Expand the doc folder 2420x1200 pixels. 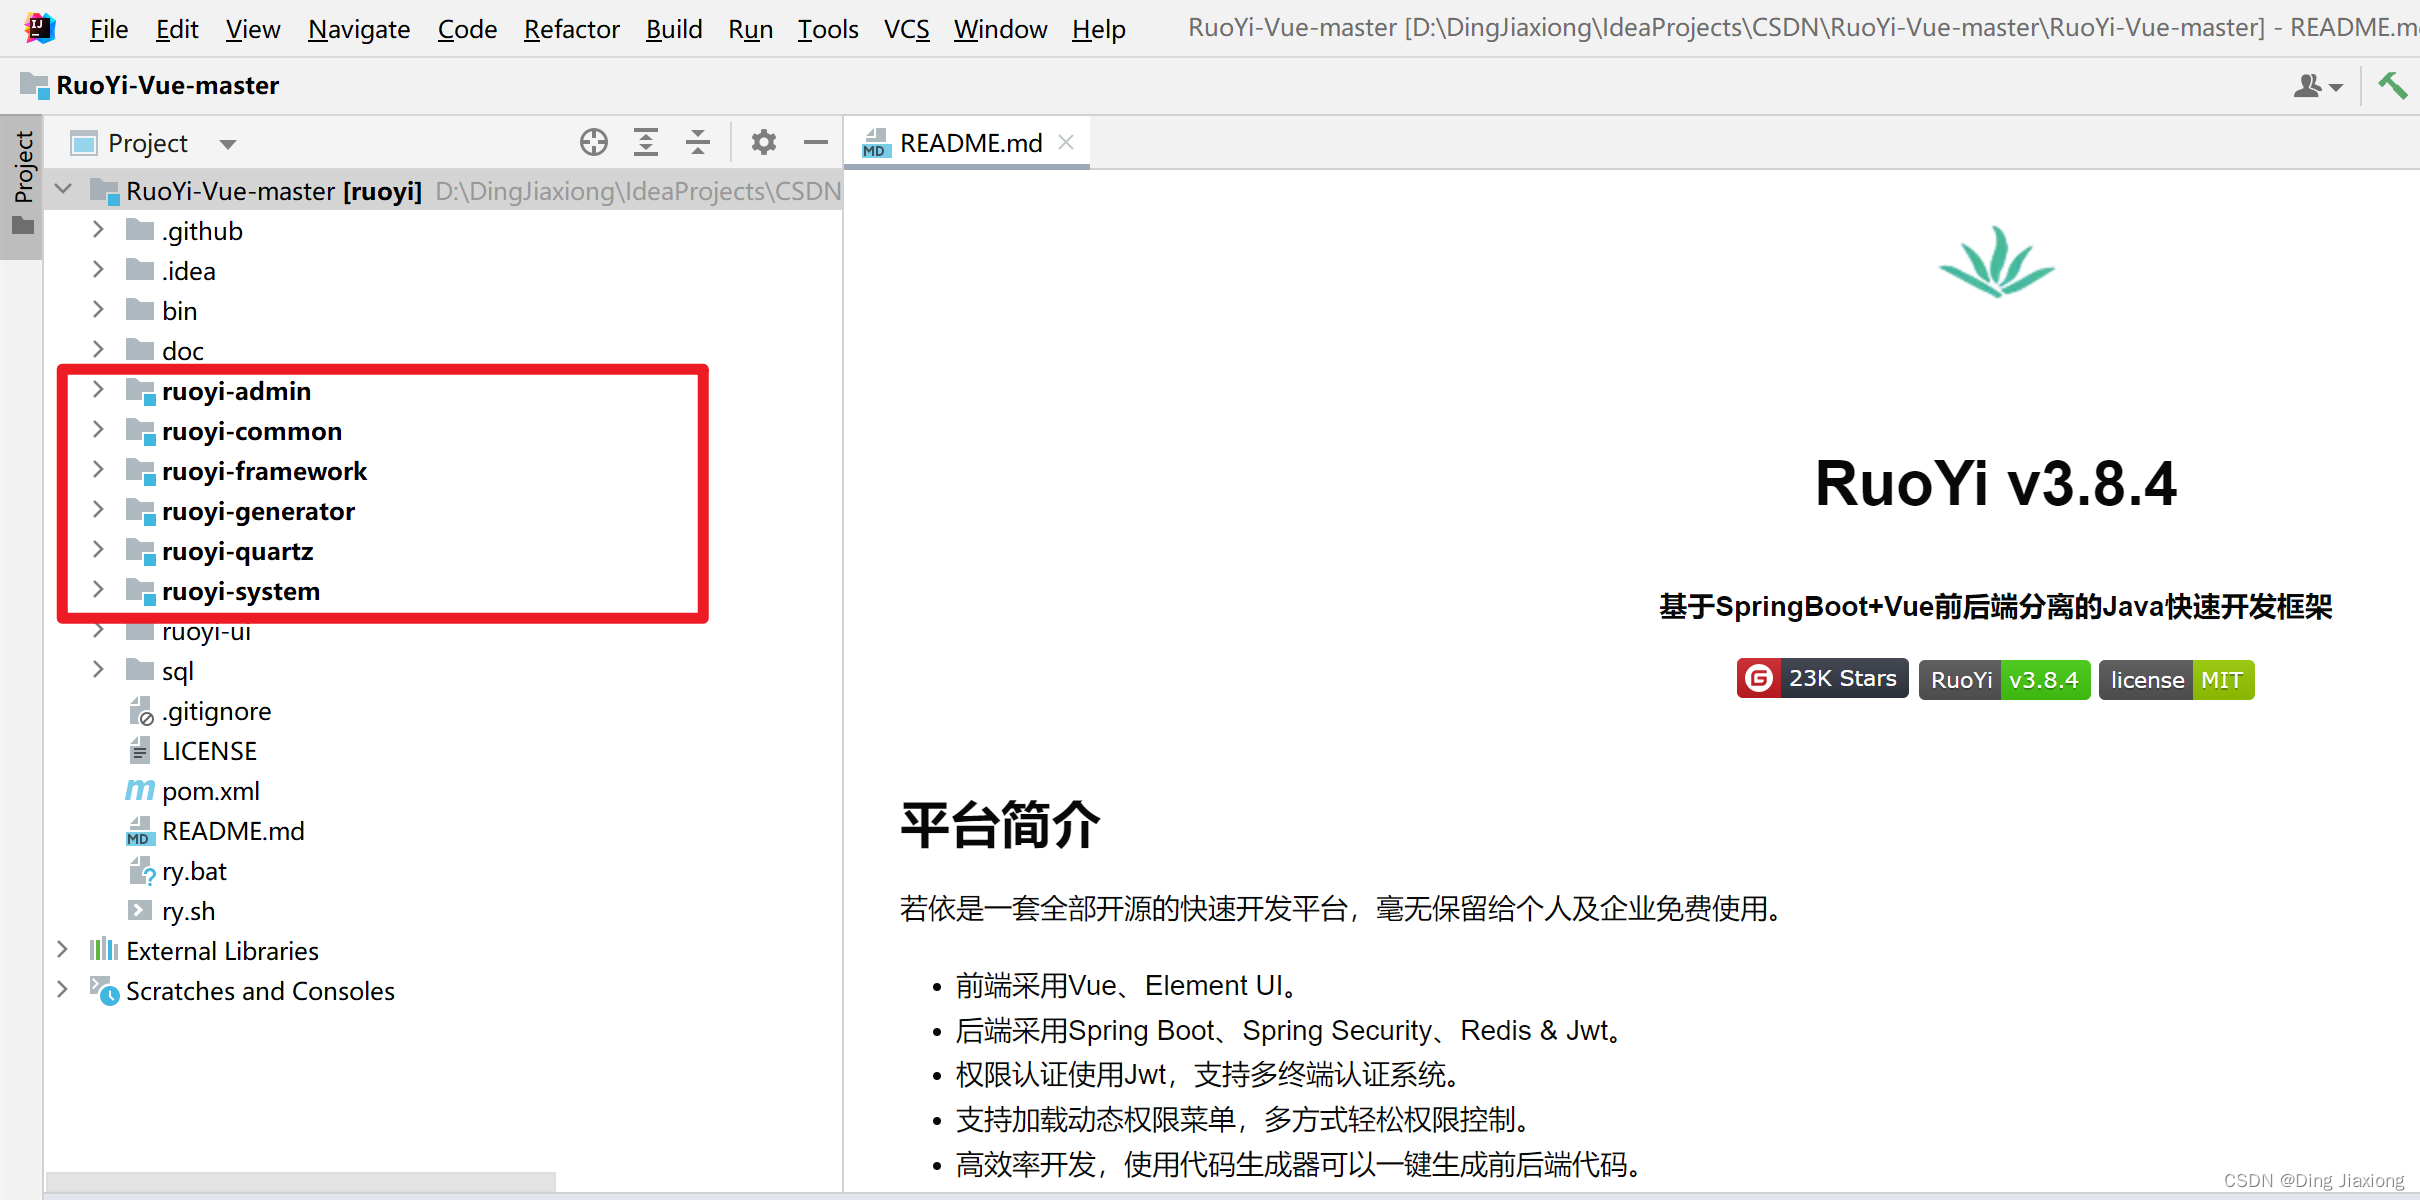tap(98, 350)
